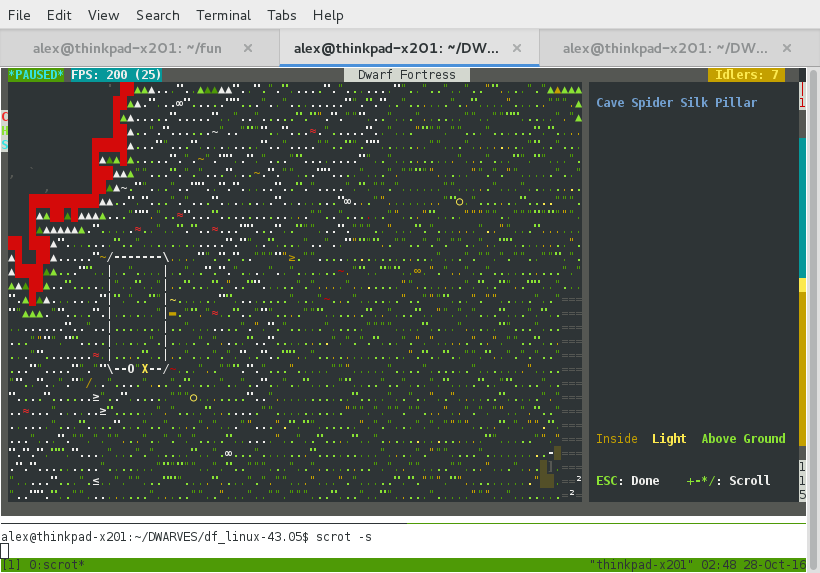Close the ~/fun terminal tab
This screenshot has width=820, height=573.
tap(248, 48)
